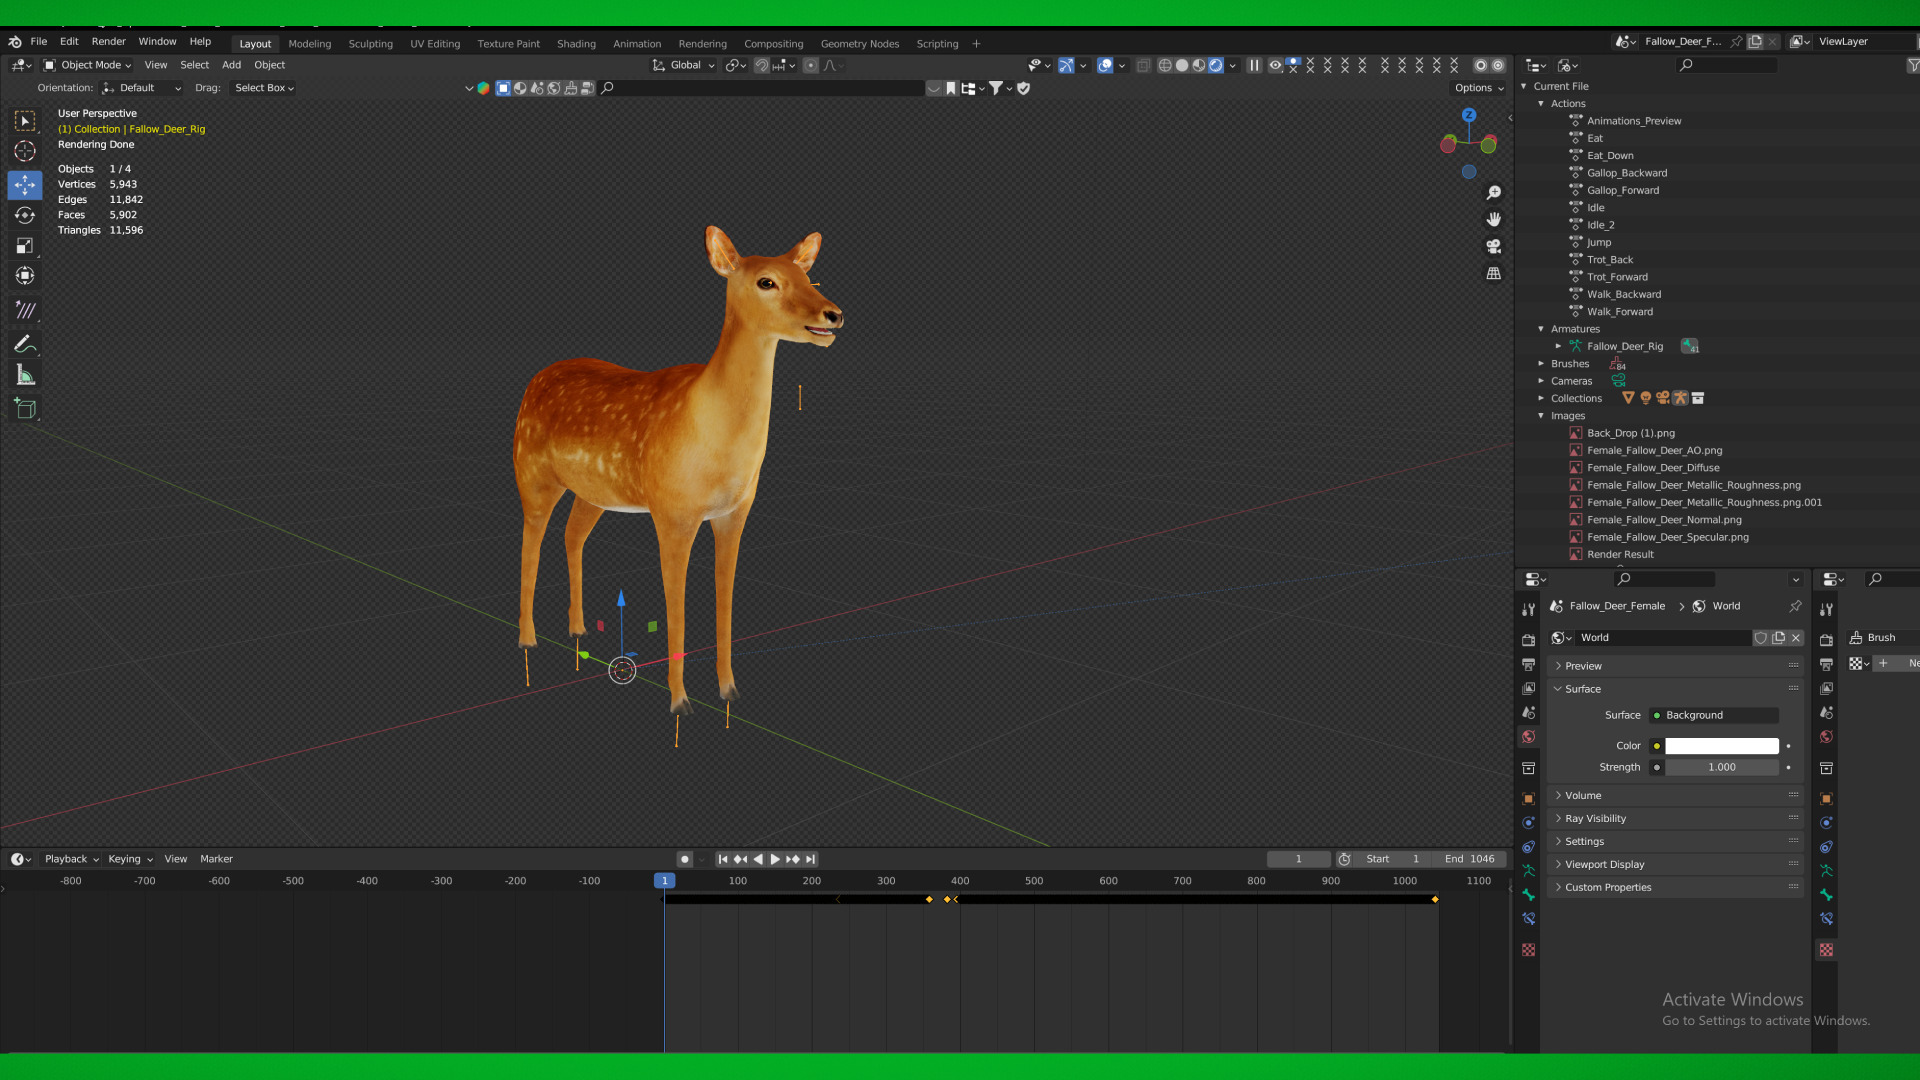Viewport: 1920px width, 1080px height.
Task: Open the Object properties tab in left properties editor
Action: [x=1528, y=799]
